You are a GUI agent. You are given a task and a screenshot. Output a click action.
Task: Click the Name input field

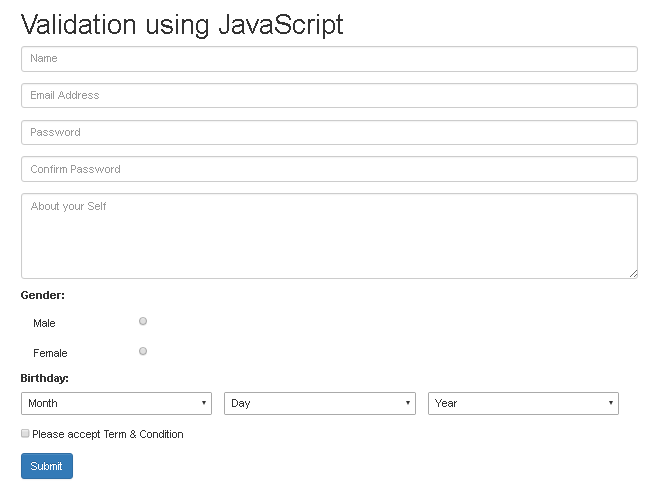[x=329, y=59]
